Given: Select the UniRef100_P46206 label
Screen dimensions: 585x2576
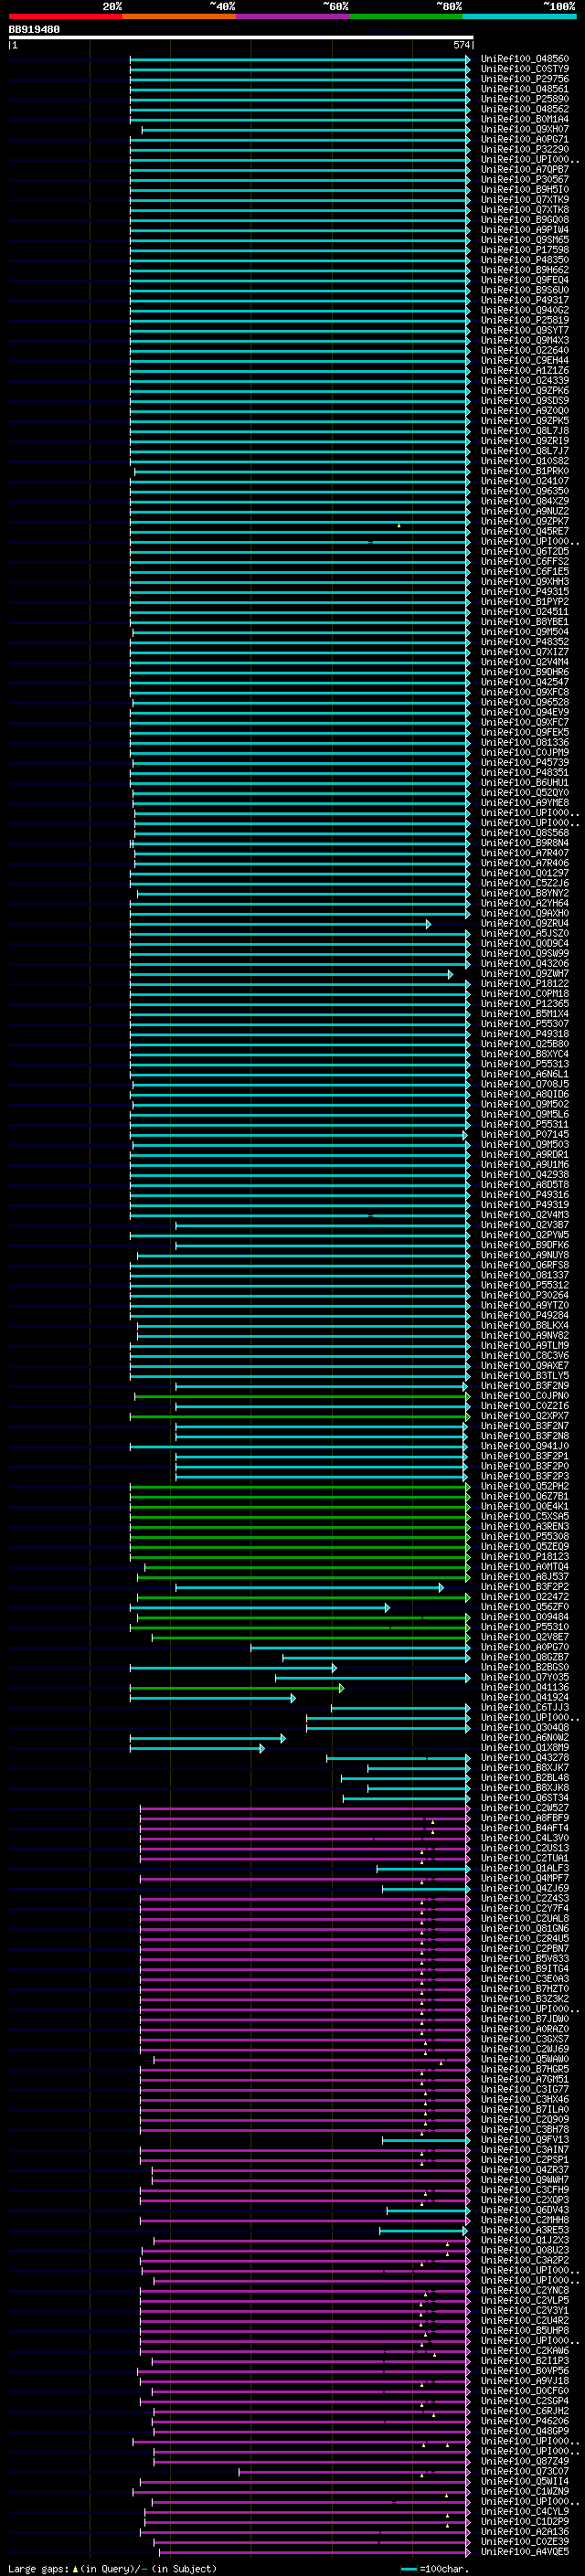Looking at the screenshot, I should tap(524, 2421).
